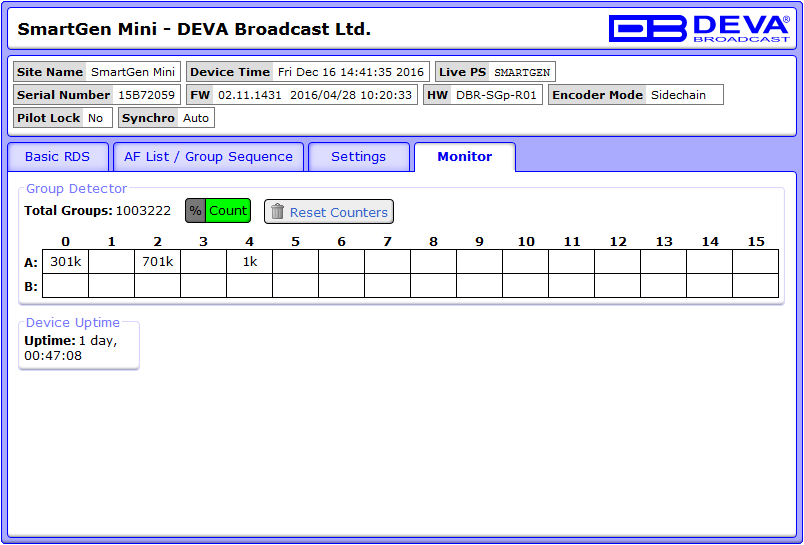This screenshot has width=804, height=545.
Task: Select the Monitor tab
Action: point(465,157)
